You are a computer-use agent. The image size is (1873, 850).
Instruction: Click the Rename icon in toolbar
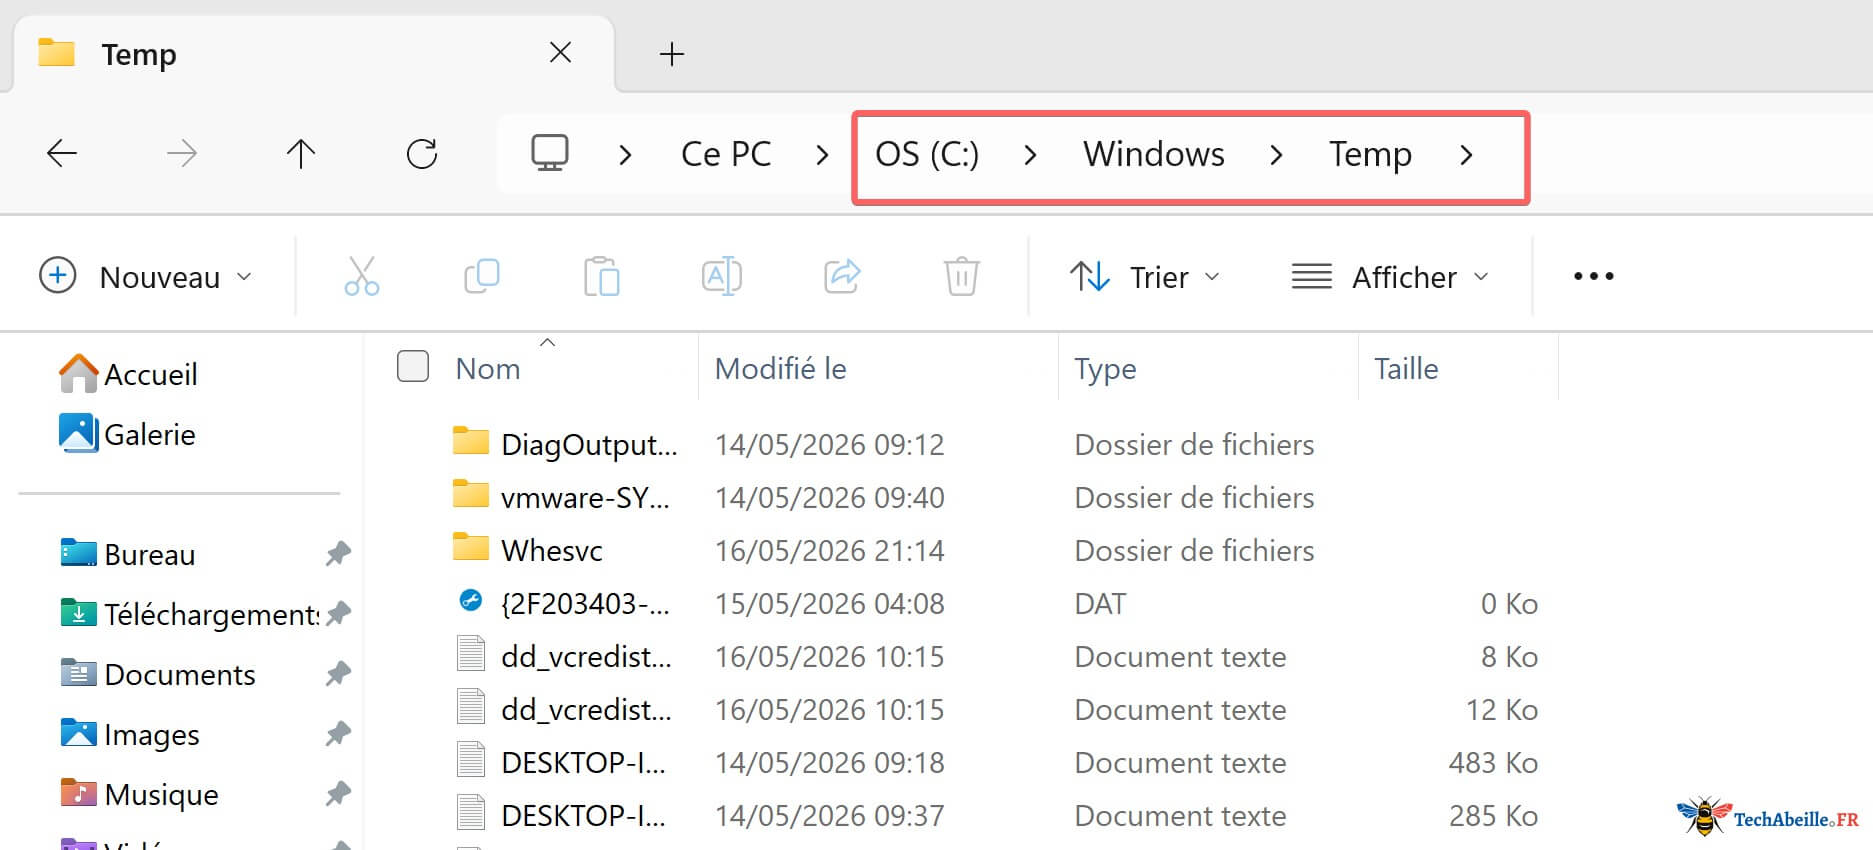(x=722, y=276)
